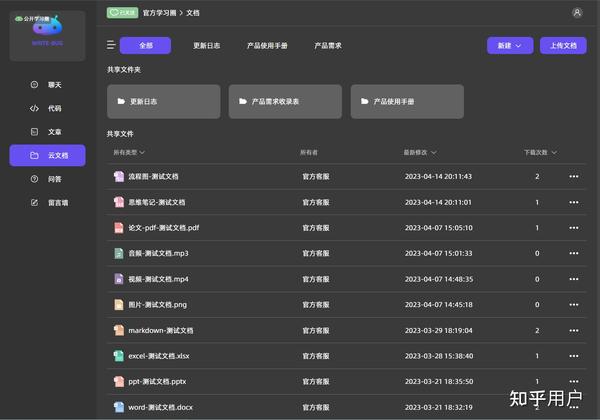Image resolution: width=600 pixels, height=420 pixels.
Task: Open the file 流程图-测试文档
Action: click(x=153, y=176)
